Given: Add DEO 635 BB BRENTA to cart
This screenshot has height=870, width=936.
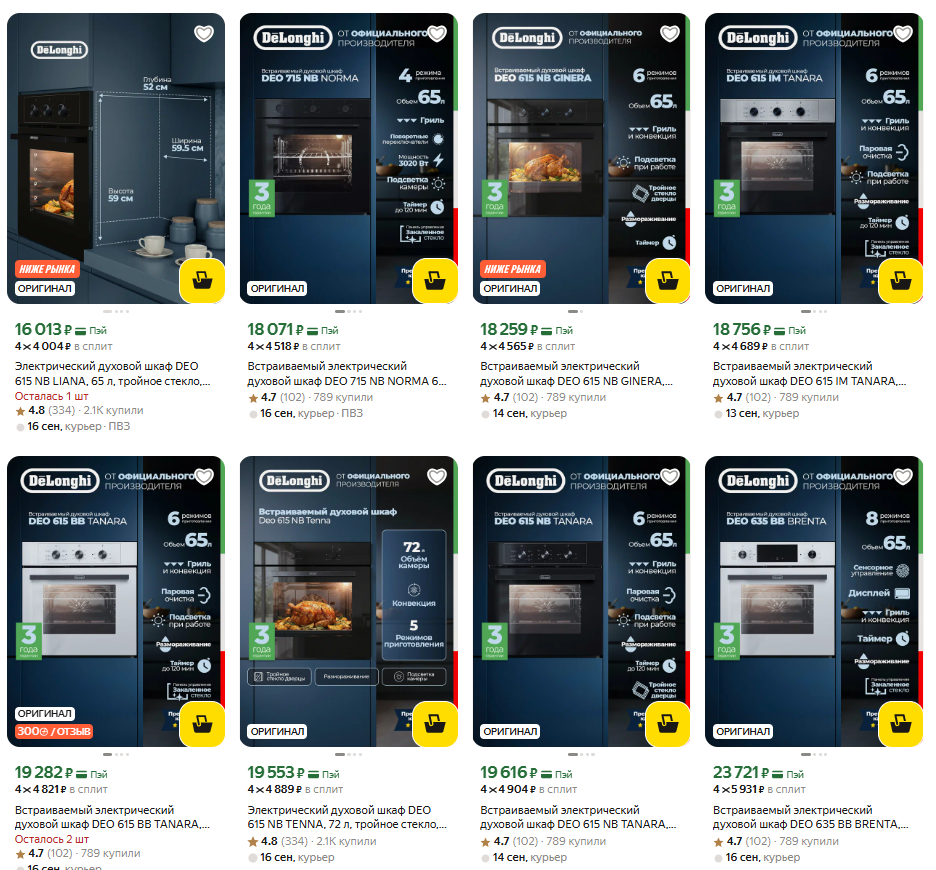Looking at the screenshot, I should click(901, 724).
